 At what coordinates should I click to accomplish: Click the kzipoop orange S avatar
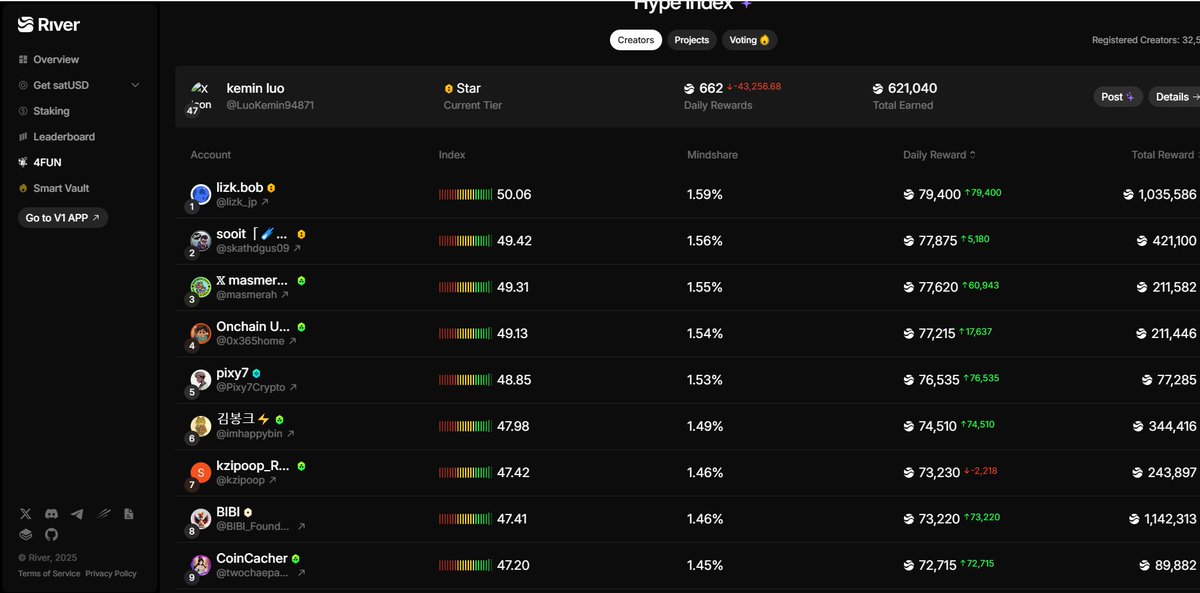coord(200,472)
